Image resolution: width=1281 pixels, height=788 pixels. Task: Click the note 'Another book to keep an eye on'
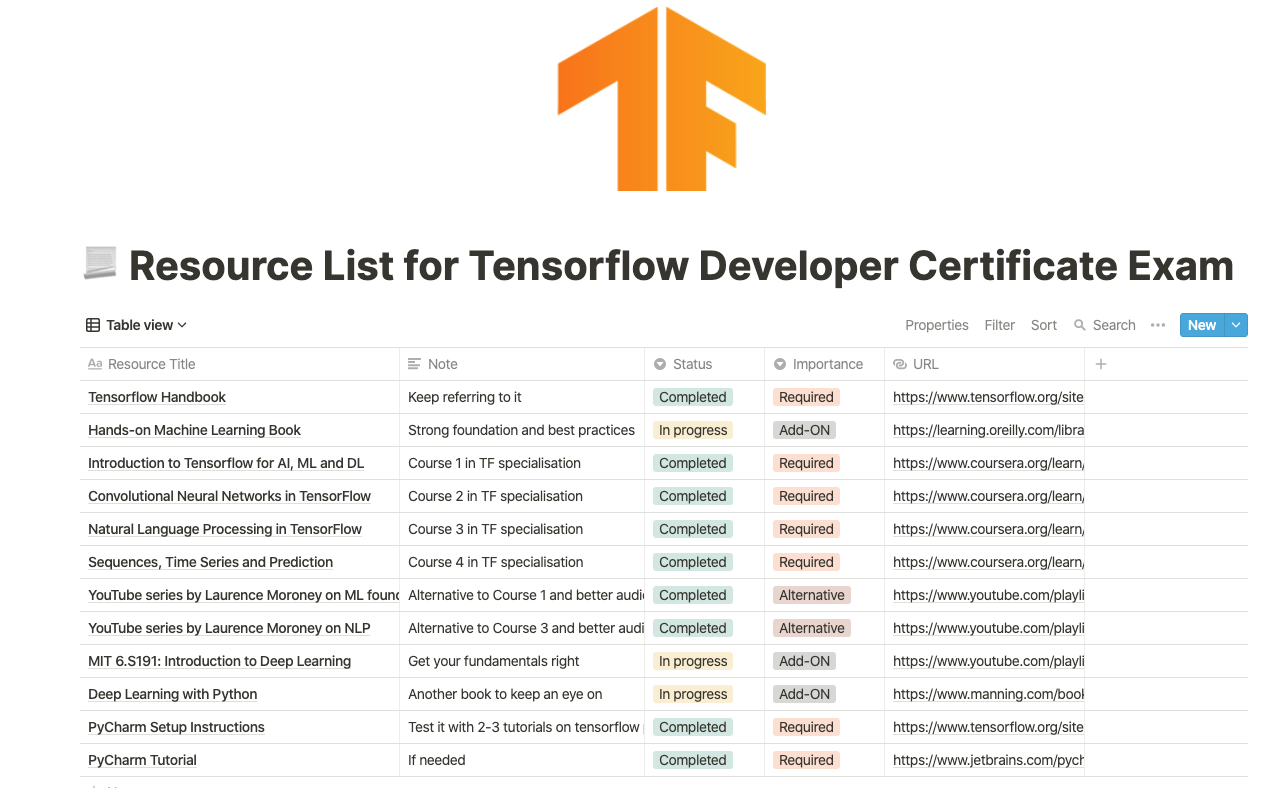pyautogui.click(x=505, y=694)
